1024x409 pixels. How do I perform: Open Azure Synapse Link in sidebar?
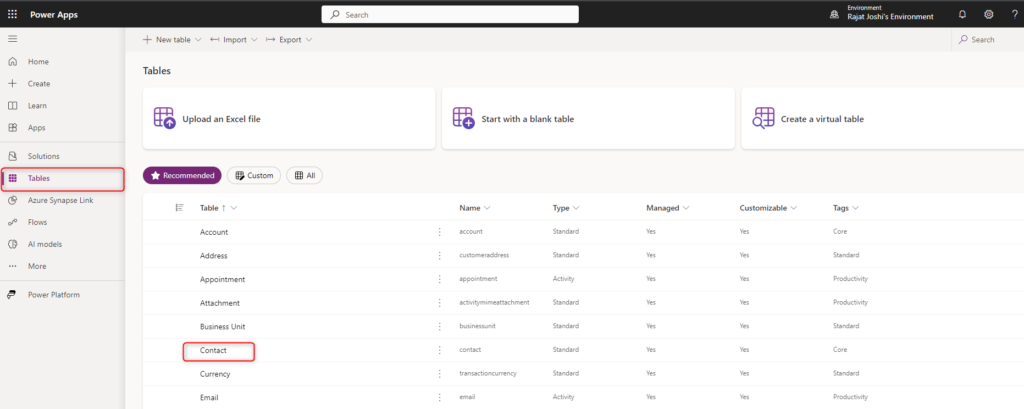tap(63, 201)
